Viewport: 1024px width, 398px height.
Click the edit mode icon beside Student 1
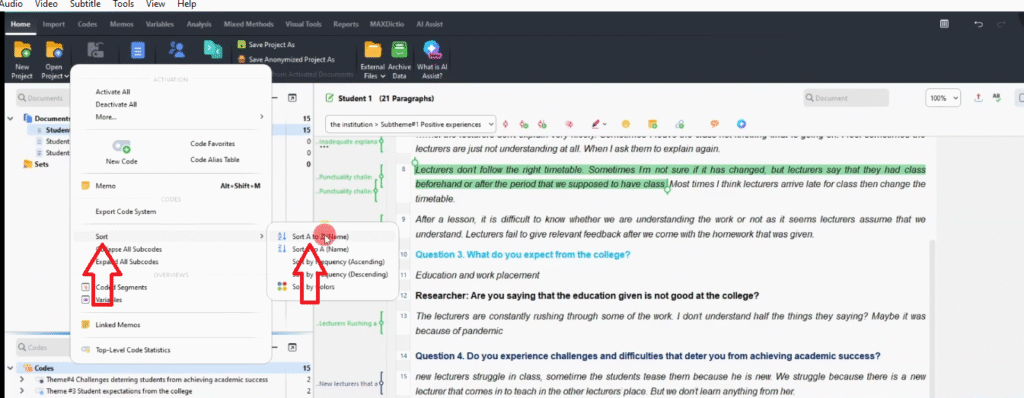[x=329, y=99]
